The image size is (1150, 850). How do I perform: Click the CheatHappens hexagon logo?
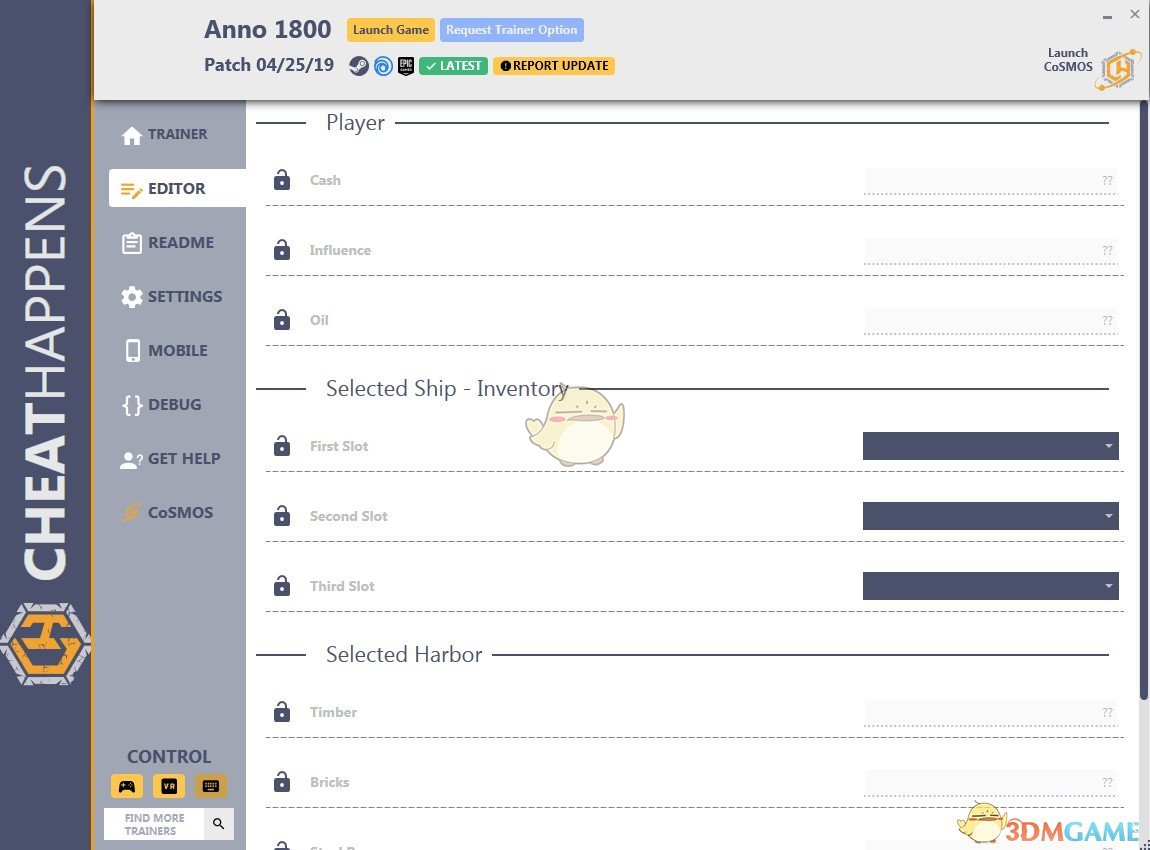48,643
